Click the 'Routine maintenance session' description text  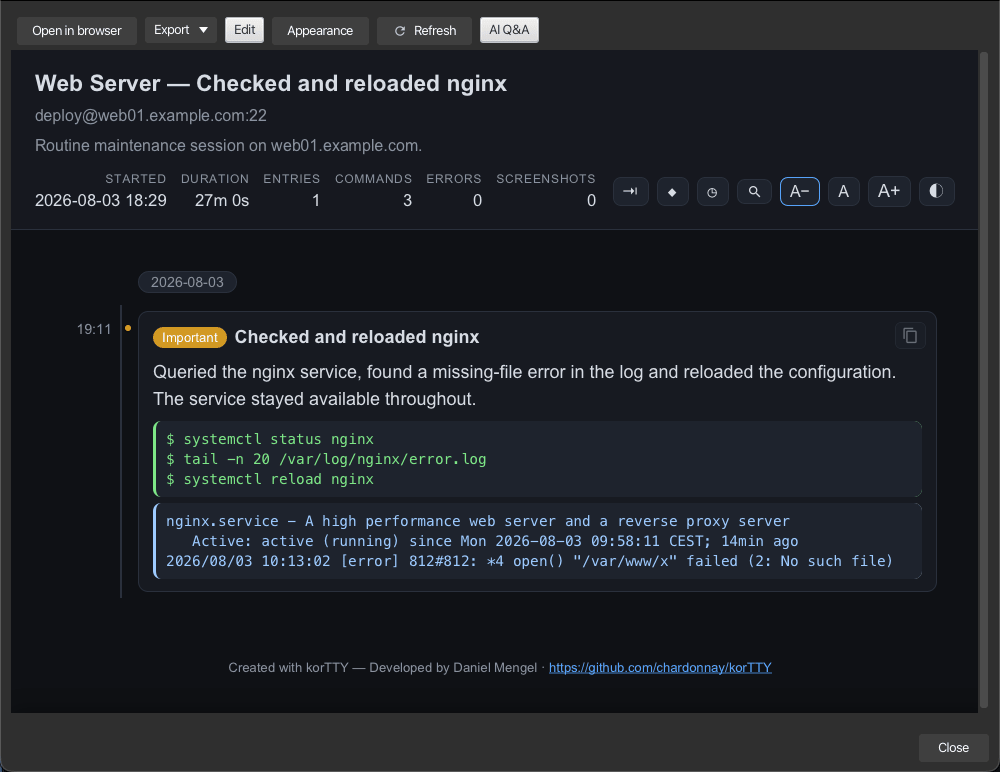pos(228,145)
